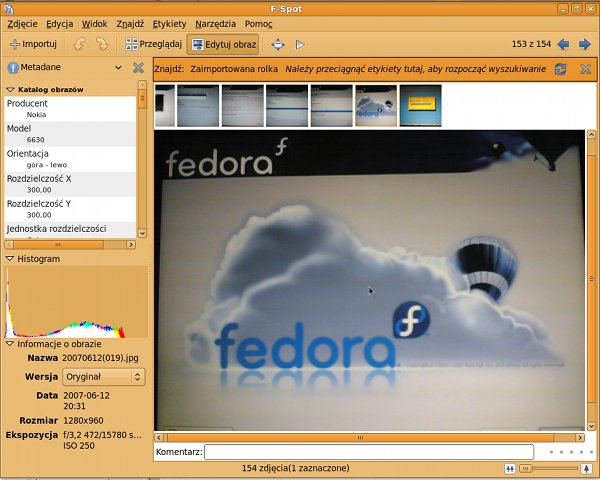Click the metadata horizontal scroll left arrow

9,245
